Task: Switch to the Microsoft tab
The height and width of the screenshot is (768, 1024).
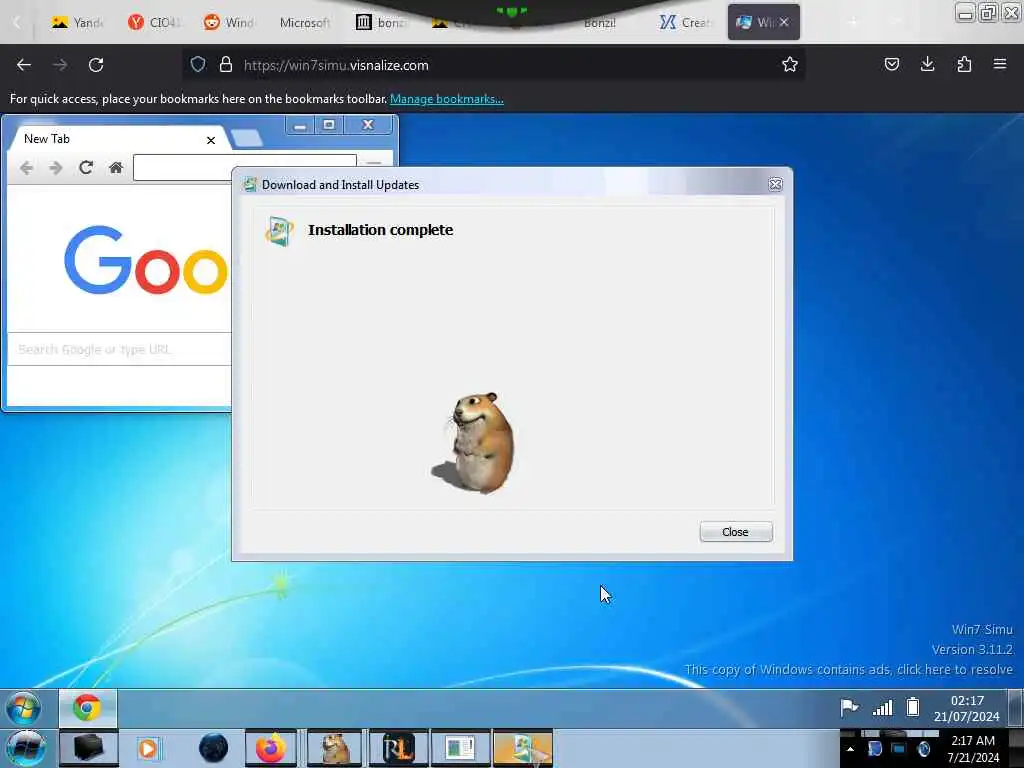Action: click(304, 22)
